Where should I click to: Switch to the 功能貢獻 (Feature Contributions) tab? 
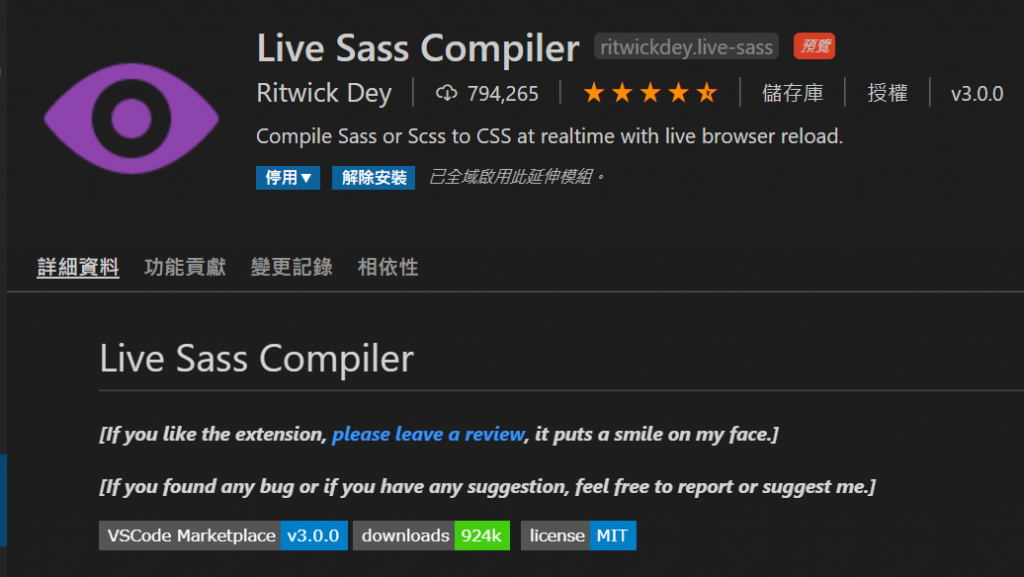click(185, 267)
